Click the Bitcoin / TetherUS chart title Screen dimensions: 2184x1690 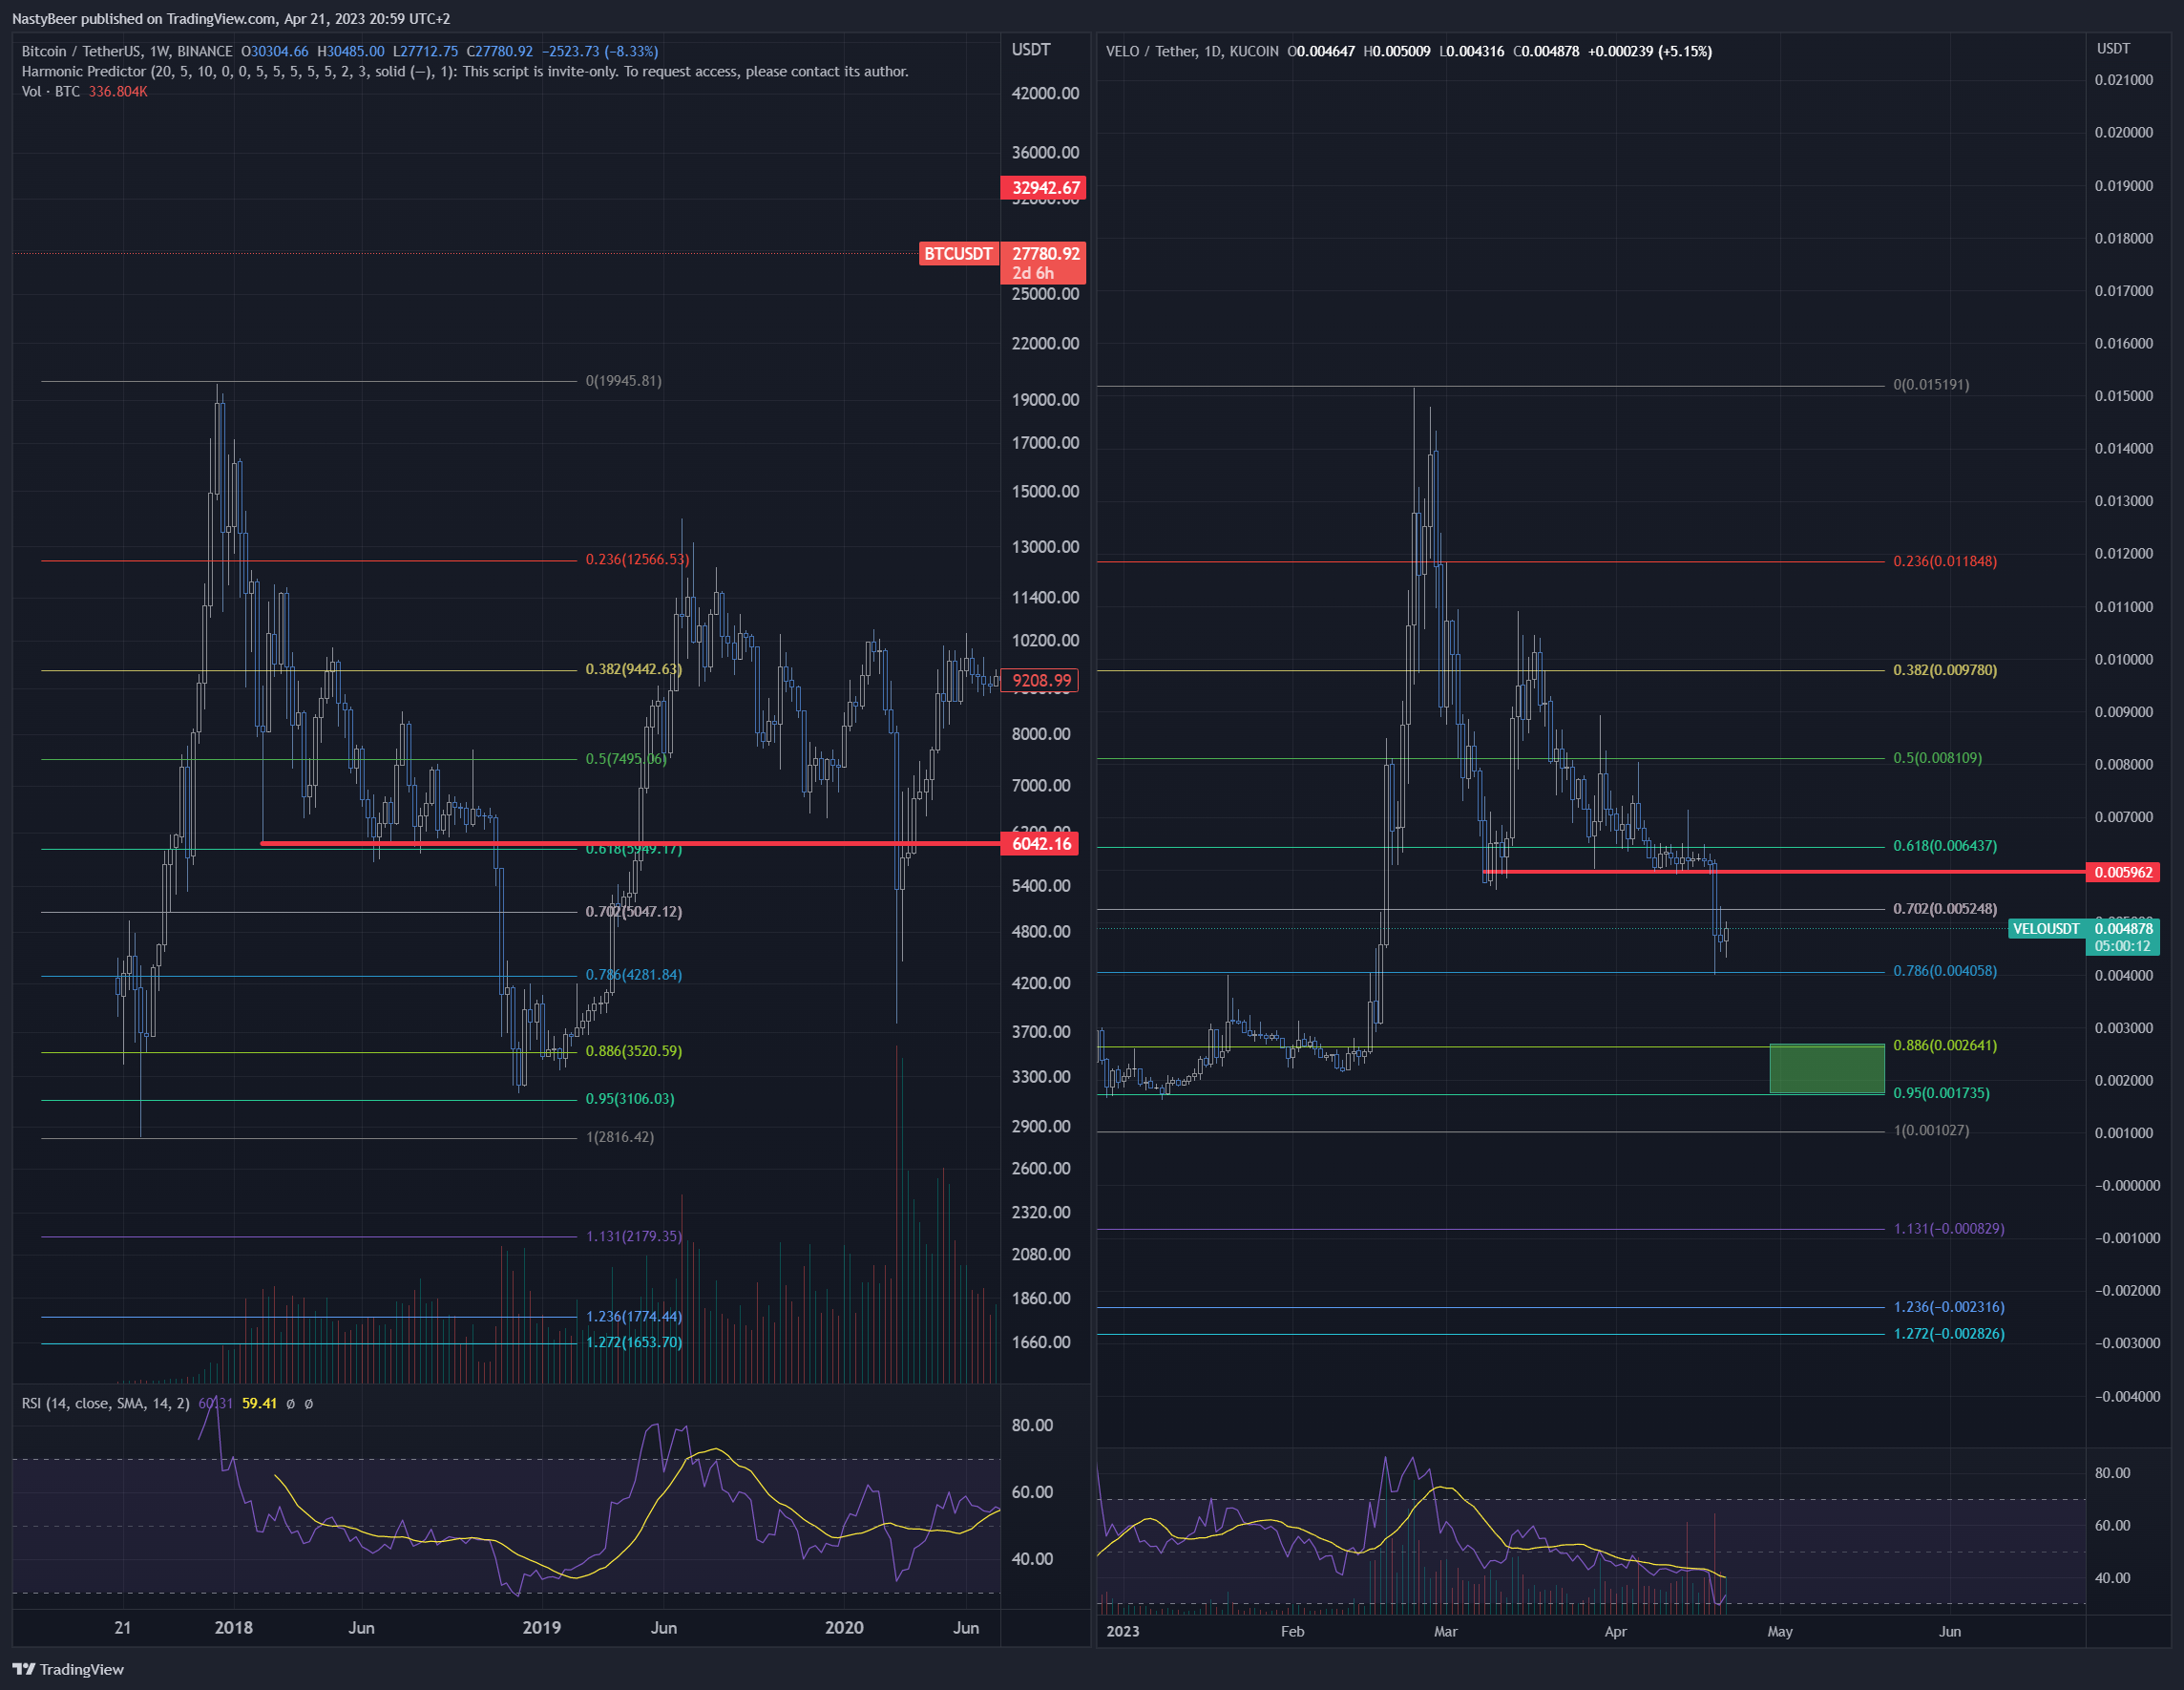point(127,51)
